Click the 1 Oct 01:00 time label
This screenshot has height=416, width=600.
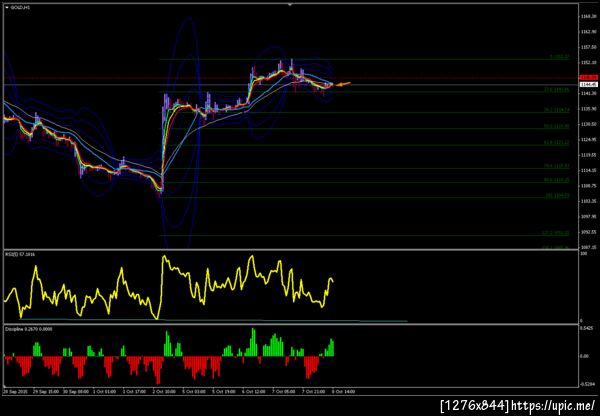click(x=104, y=392)
